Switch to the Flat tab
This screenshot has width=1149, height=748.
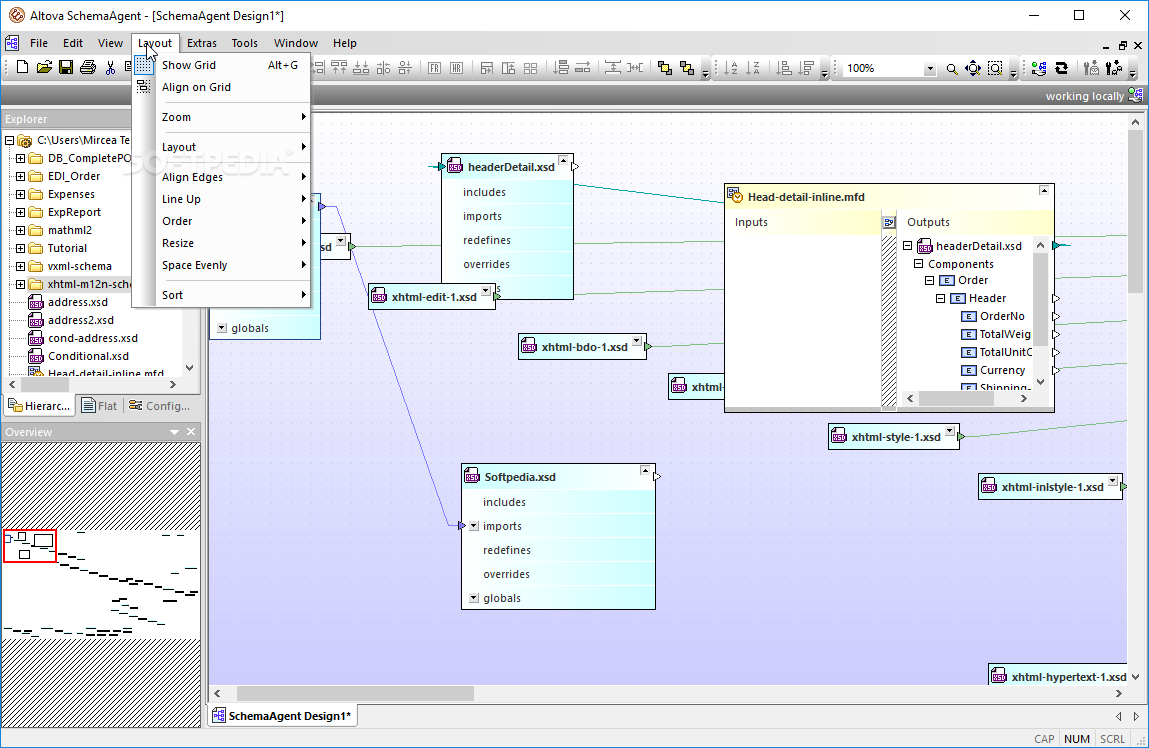coord(100,406)
